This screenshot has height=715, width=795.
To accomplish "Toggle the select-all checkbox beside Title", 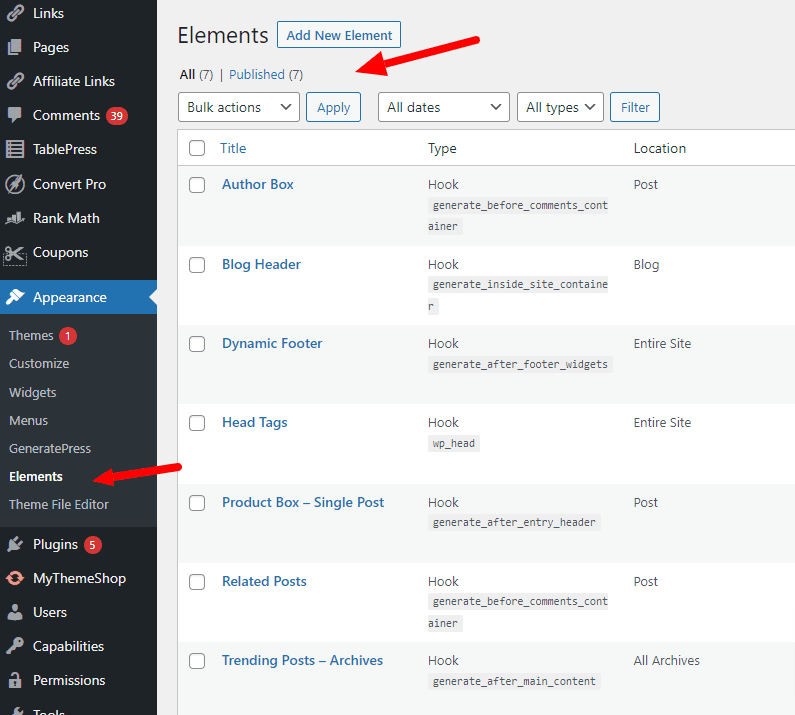I will tap(197, 148).
